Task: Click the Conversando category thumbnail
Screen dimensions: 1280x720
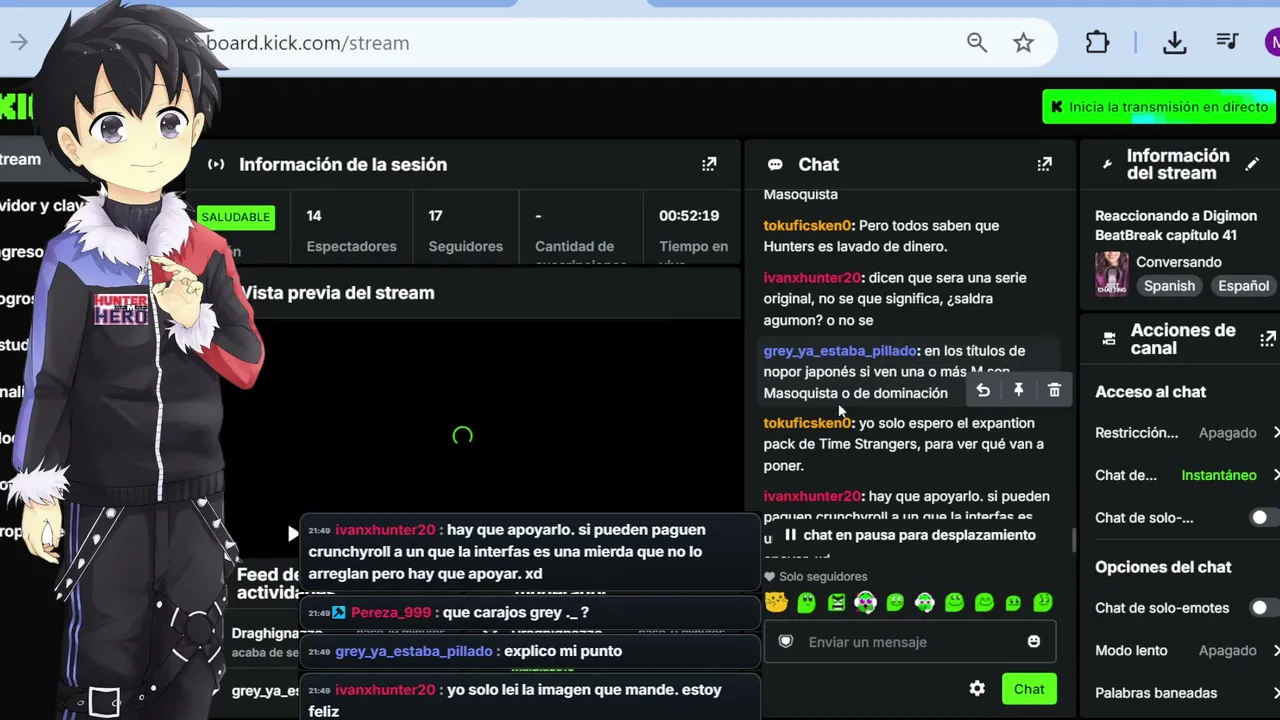Action: pos(1111,273)
